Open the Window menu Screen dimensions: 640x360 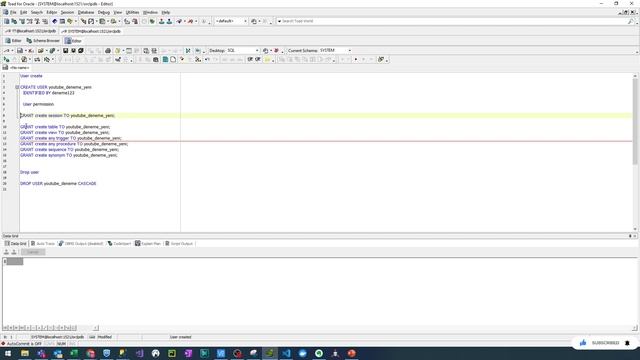coord(150,13)
